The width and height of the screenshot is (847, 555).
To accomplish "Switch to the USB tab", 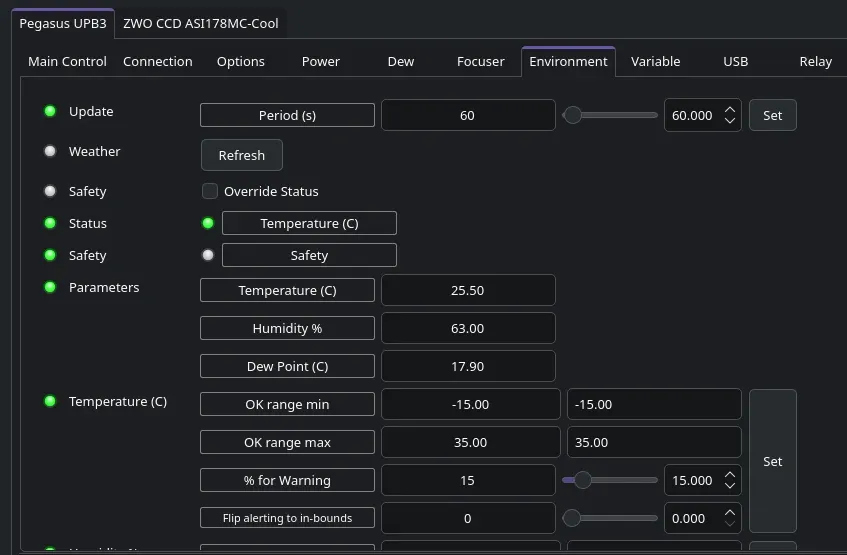I will pos(736,62).
